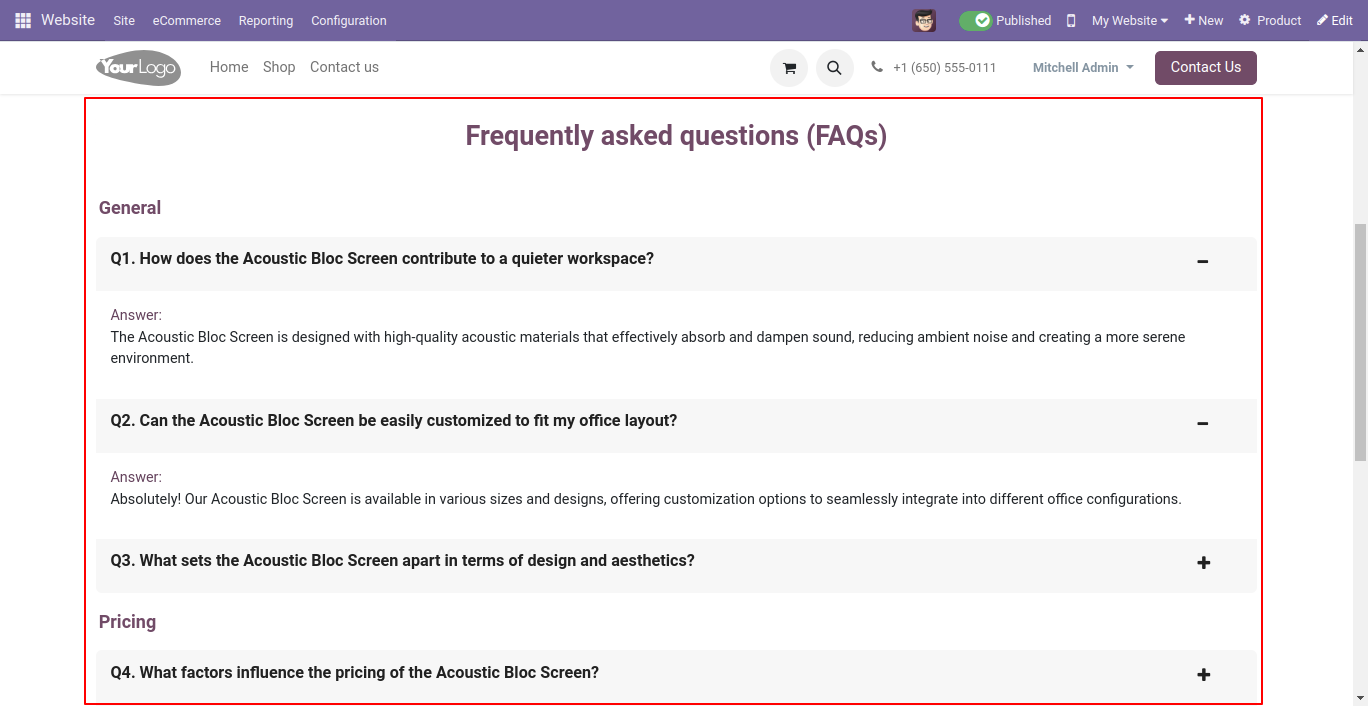Viewport: 1368px width, 706px height.
Task: Click the Contact Us button
Action: point(1206,68)
